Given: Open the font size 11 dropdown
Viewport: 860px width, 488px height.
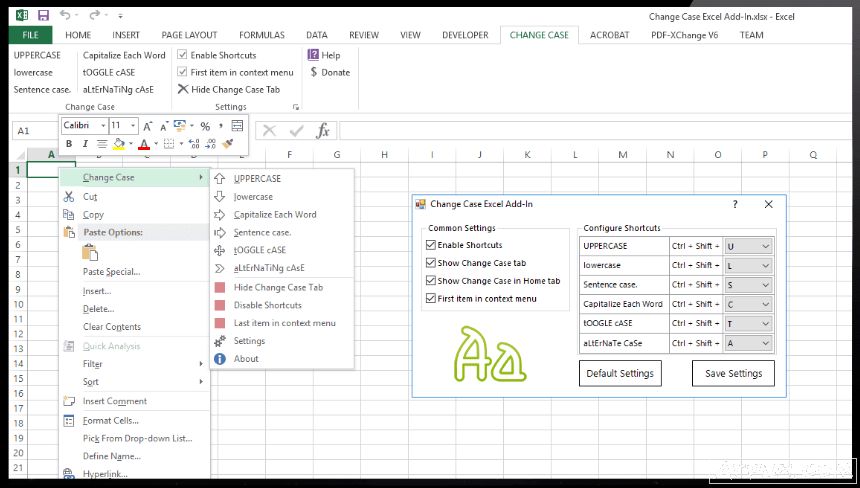Looking at the screenshot, I should [133, 126].
